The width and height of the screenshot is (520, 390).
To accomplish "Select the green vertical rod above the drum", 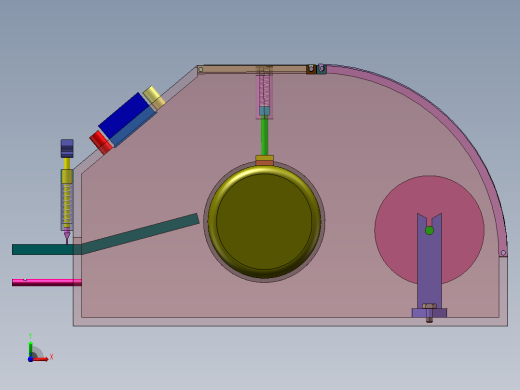I will coord(264,136).
